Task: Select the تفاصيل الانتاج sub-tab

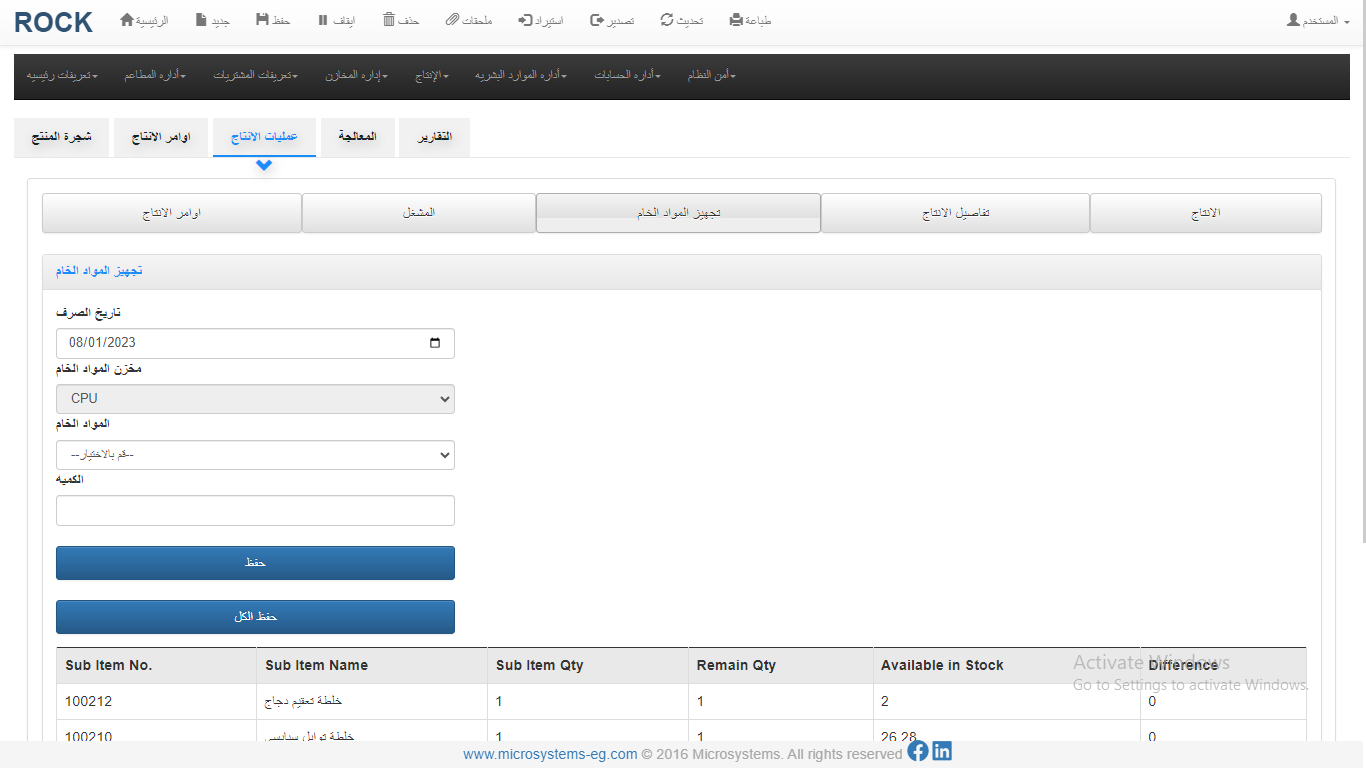Action: pyautogui.click(x=955, y=213)
